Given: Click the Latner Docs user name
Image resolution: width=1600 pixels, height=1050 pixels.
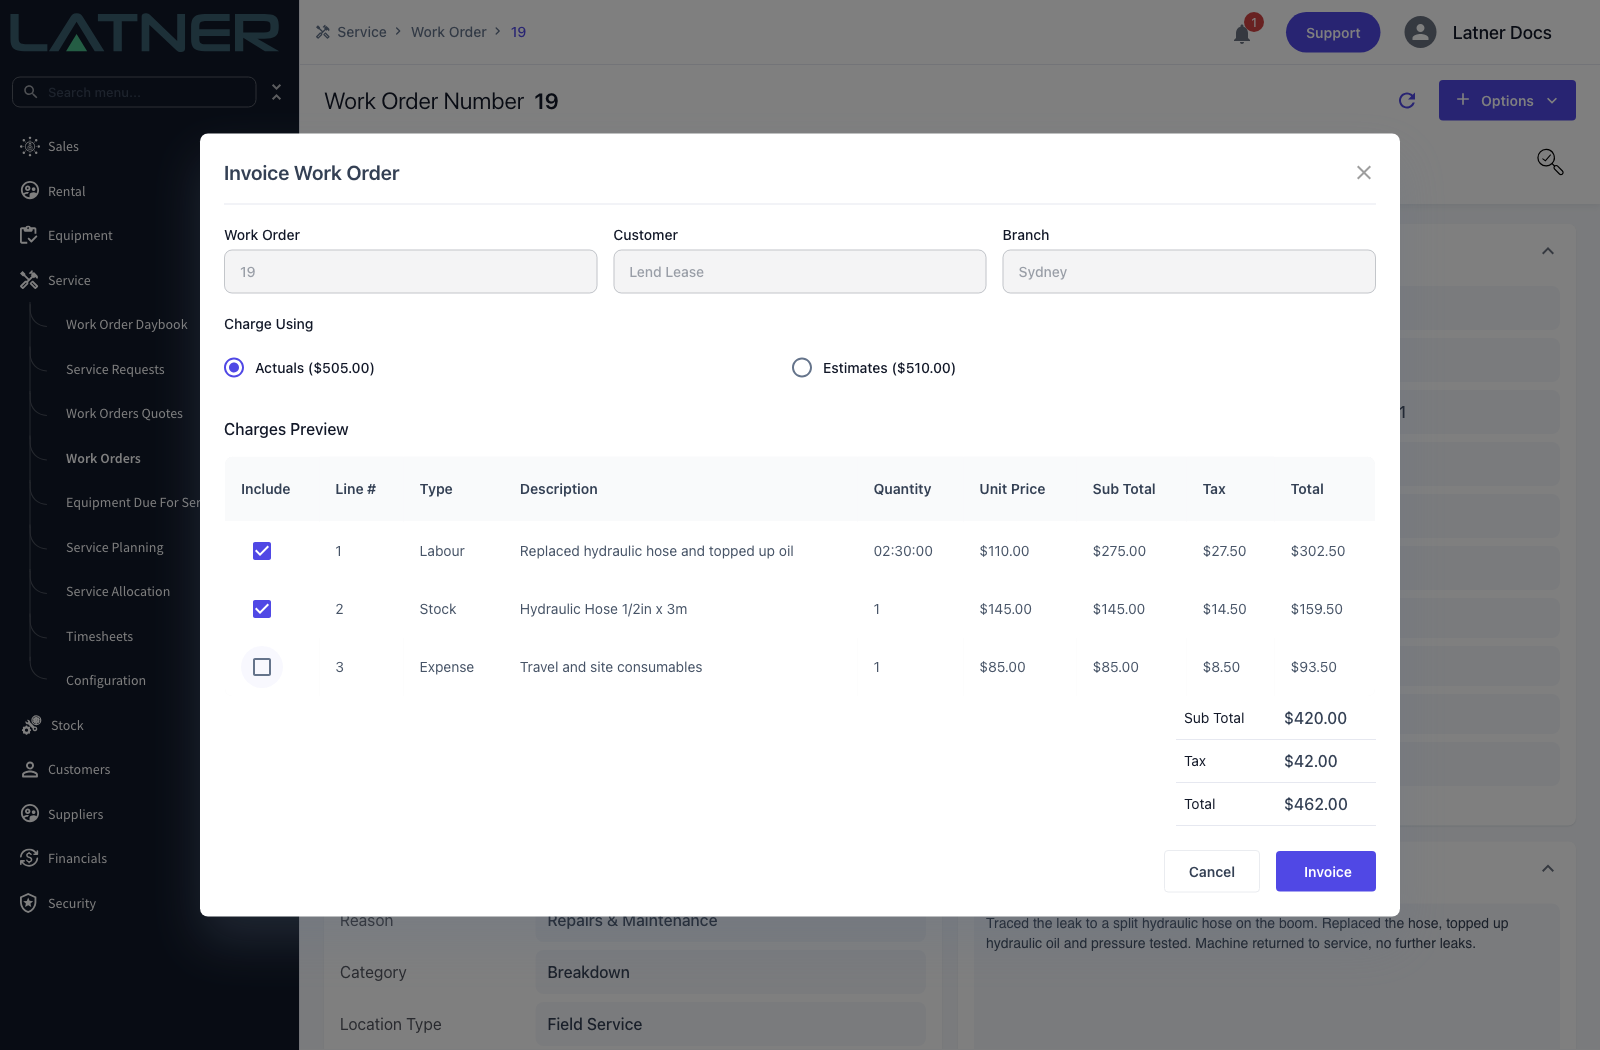Looking at the screenshot, I should click(x=1502, y=32).
